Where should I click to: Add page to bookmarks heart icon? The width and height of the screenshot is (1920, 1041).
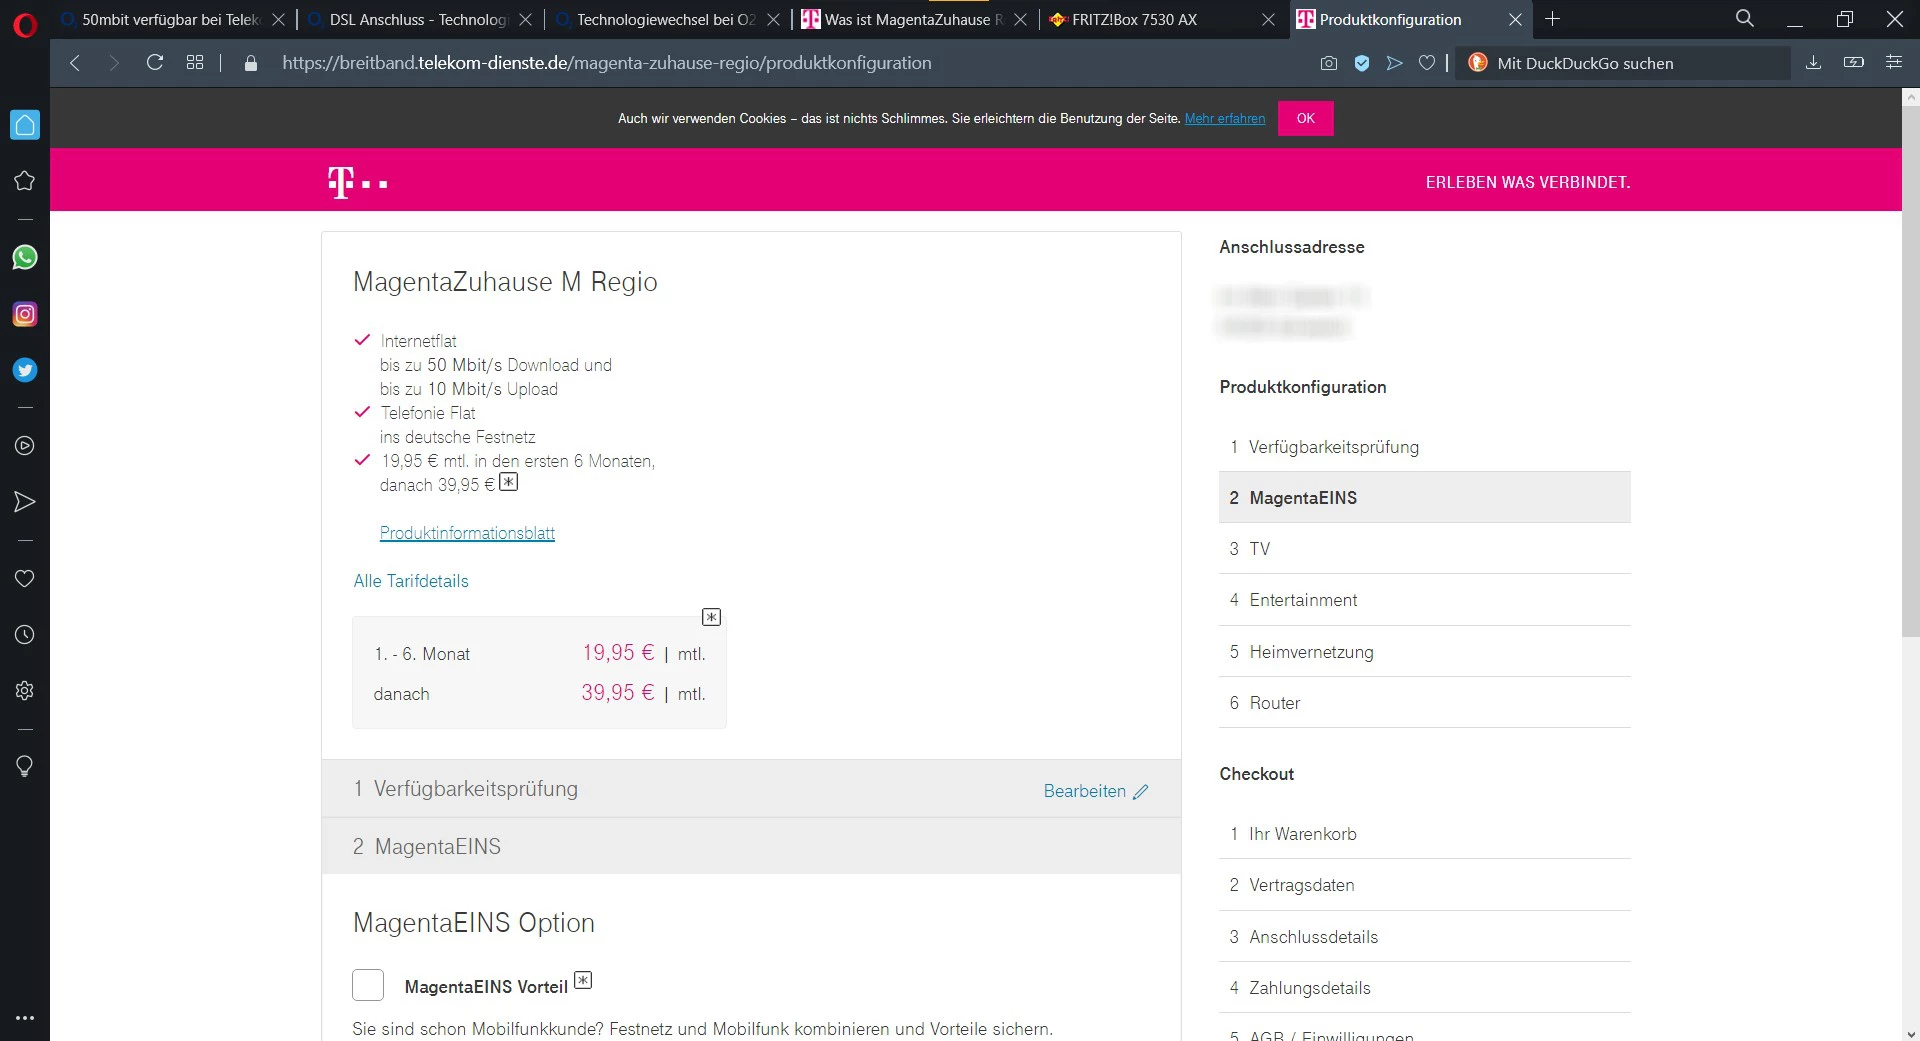click(1427, 63)
